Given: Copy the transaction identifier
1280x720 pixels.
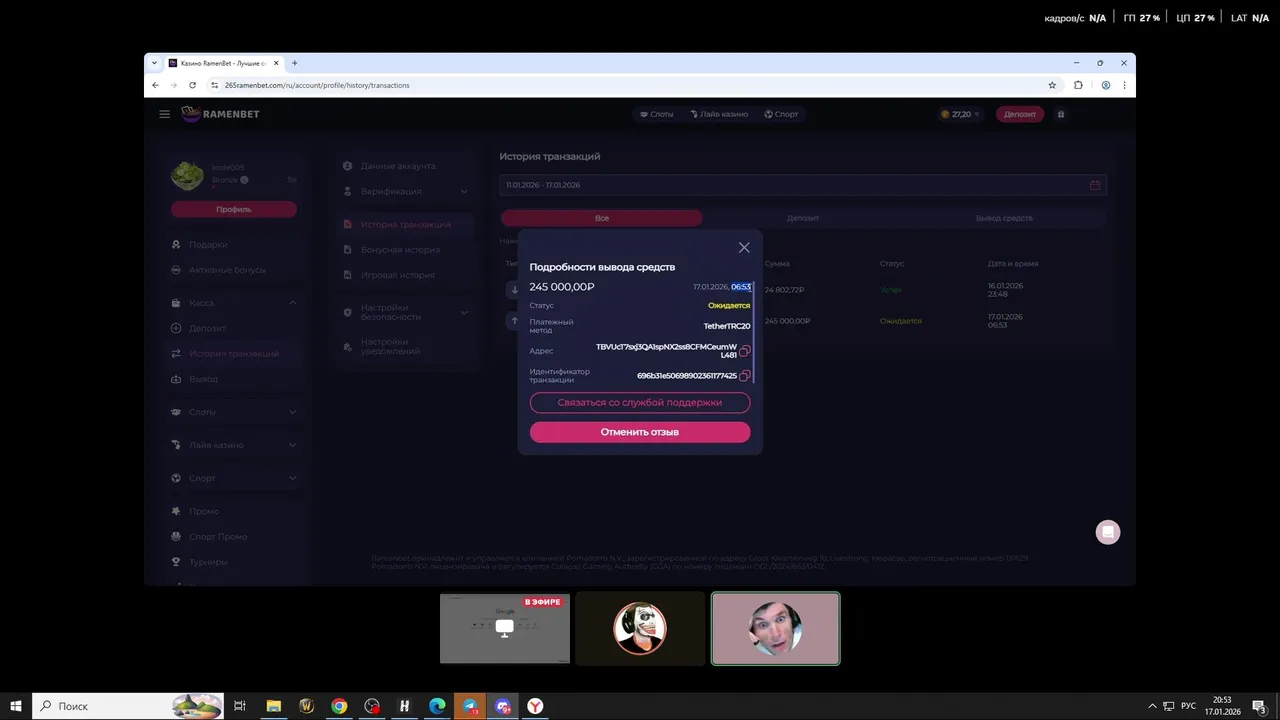Looking at the screenshot, I should pos(744,376).
